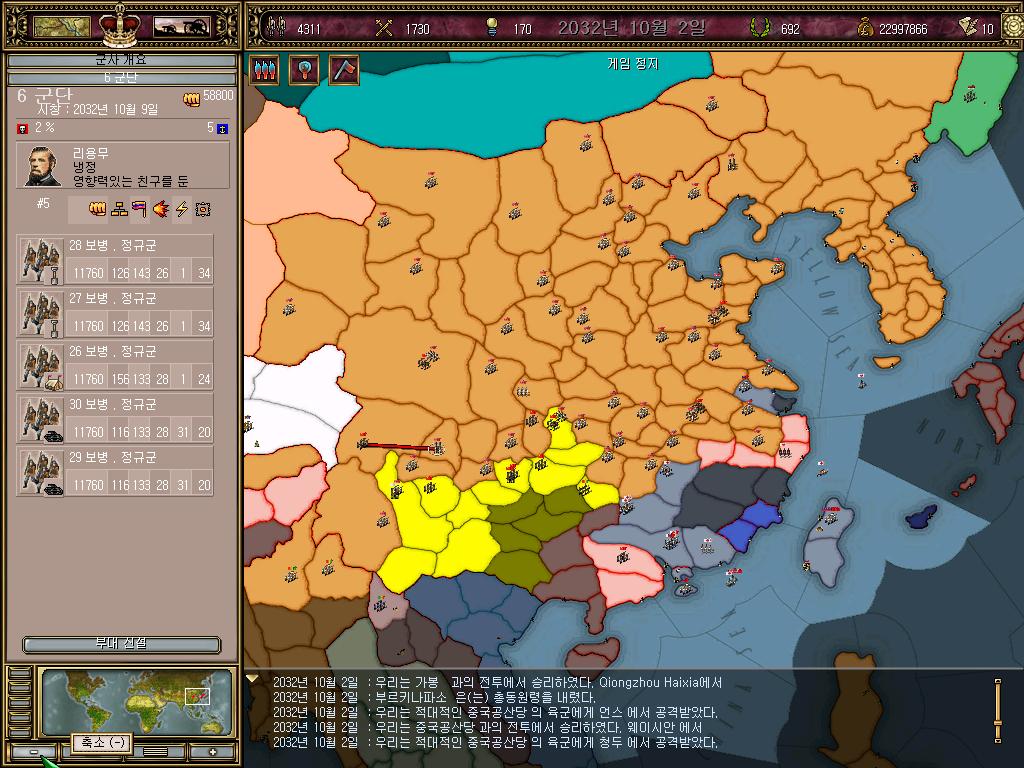The image size is (1024, 768).
Task: Click the fist attribute icon under leader
Action: [x=97, y=209]
